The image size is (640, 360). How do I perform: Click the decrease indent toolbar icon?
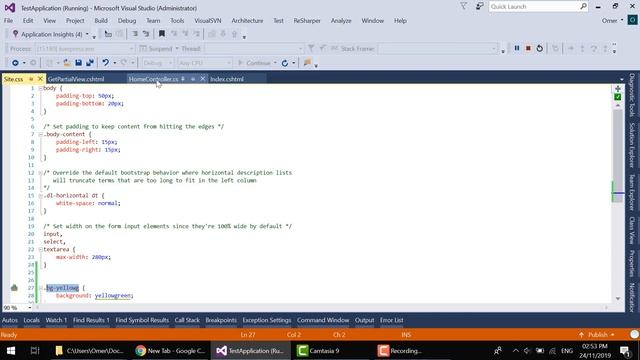pyautogui.click(x=135, y=34)
